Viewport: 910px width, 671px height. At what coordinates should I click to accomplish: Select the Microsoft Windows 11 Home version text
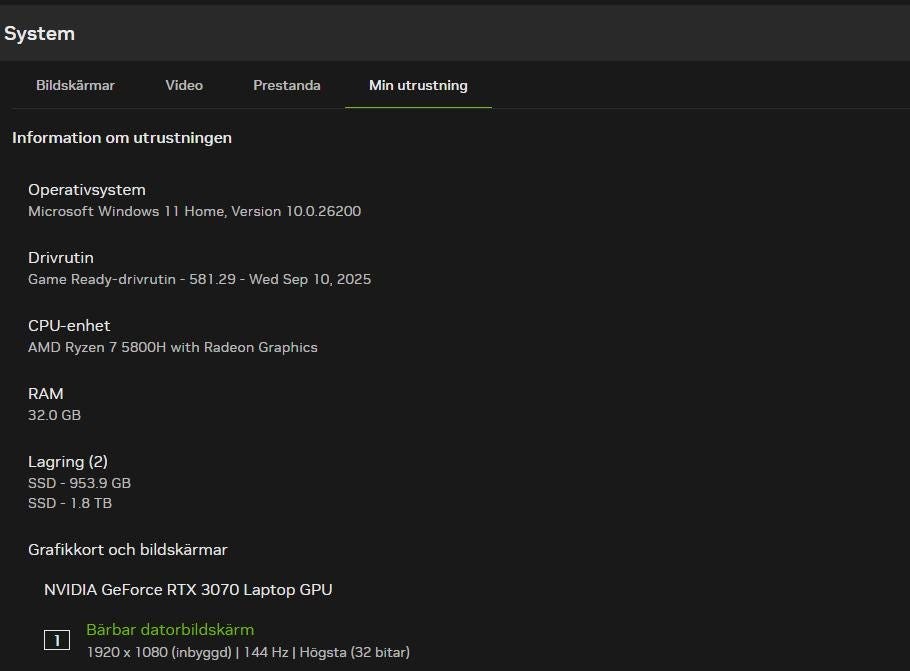click(x=194, y=211)
